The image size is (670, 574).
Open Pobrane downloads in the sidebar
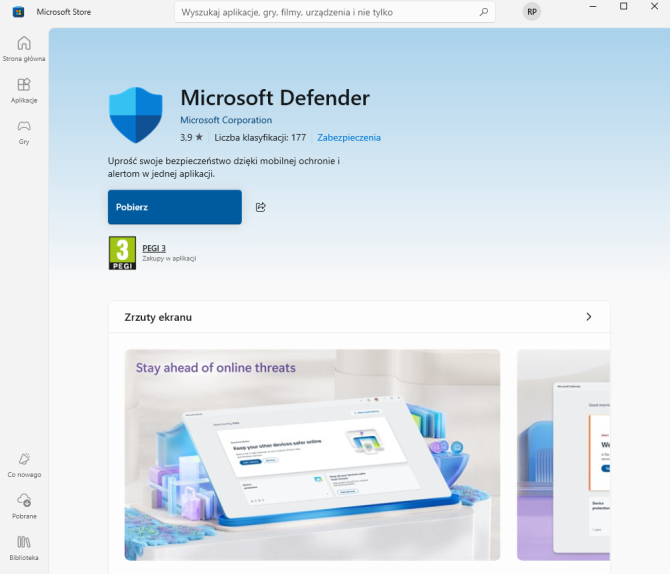(24, 506)
